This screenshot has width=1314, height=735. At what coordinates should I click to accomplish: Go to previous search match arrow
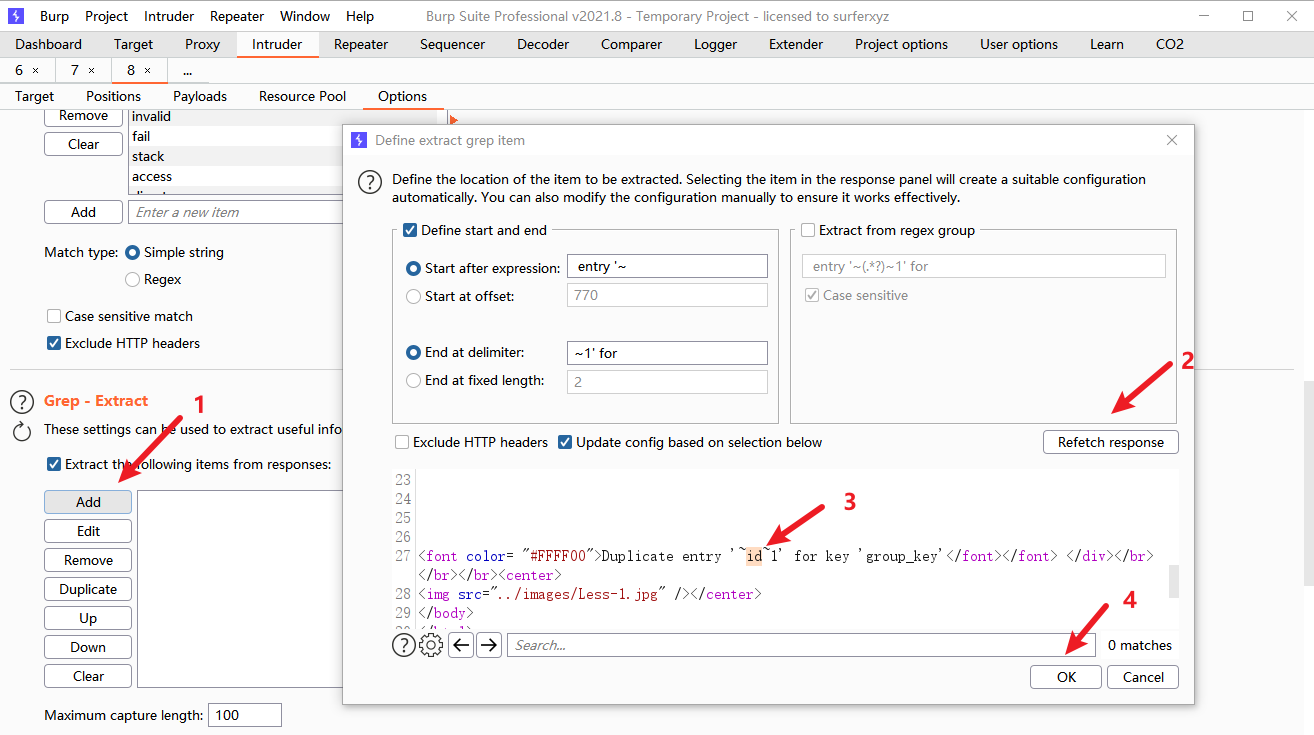coord(461,645)
